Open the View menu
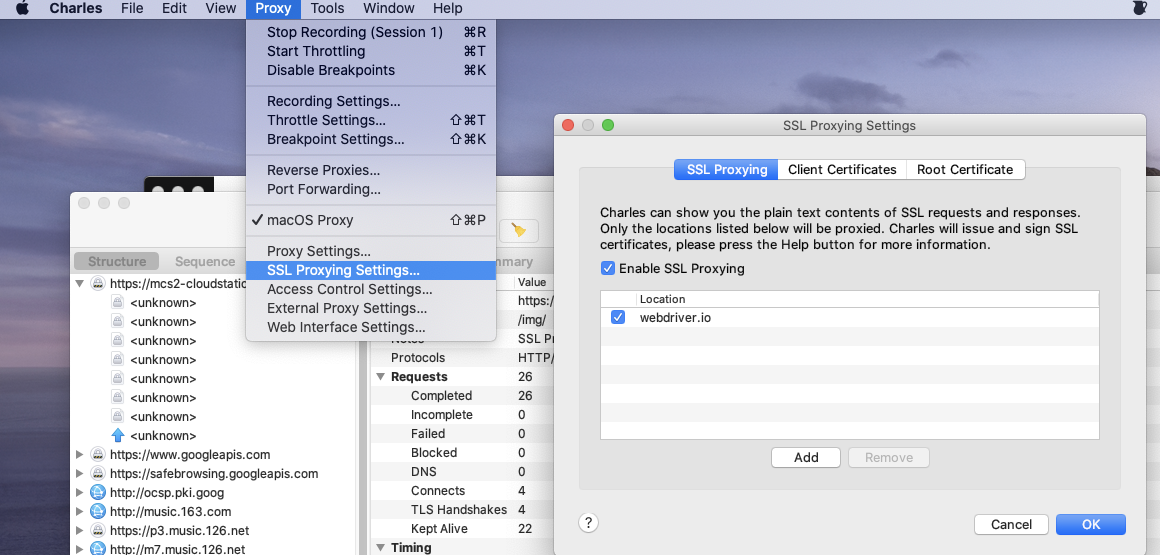Screen dimensions: 1160x555 click(220, 9)
